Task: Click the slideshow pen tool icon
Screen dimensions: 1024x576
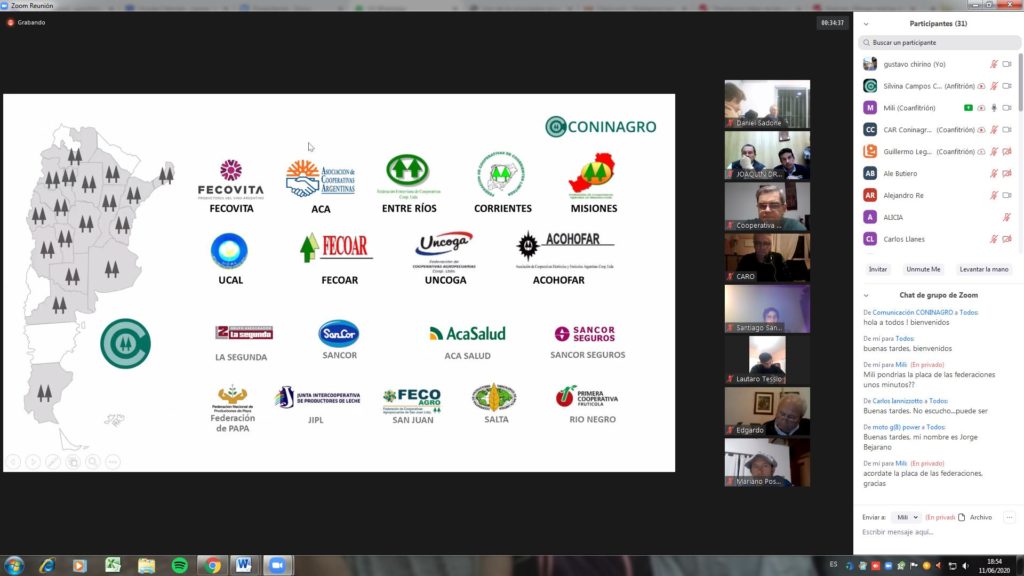Action: point(53,461)
